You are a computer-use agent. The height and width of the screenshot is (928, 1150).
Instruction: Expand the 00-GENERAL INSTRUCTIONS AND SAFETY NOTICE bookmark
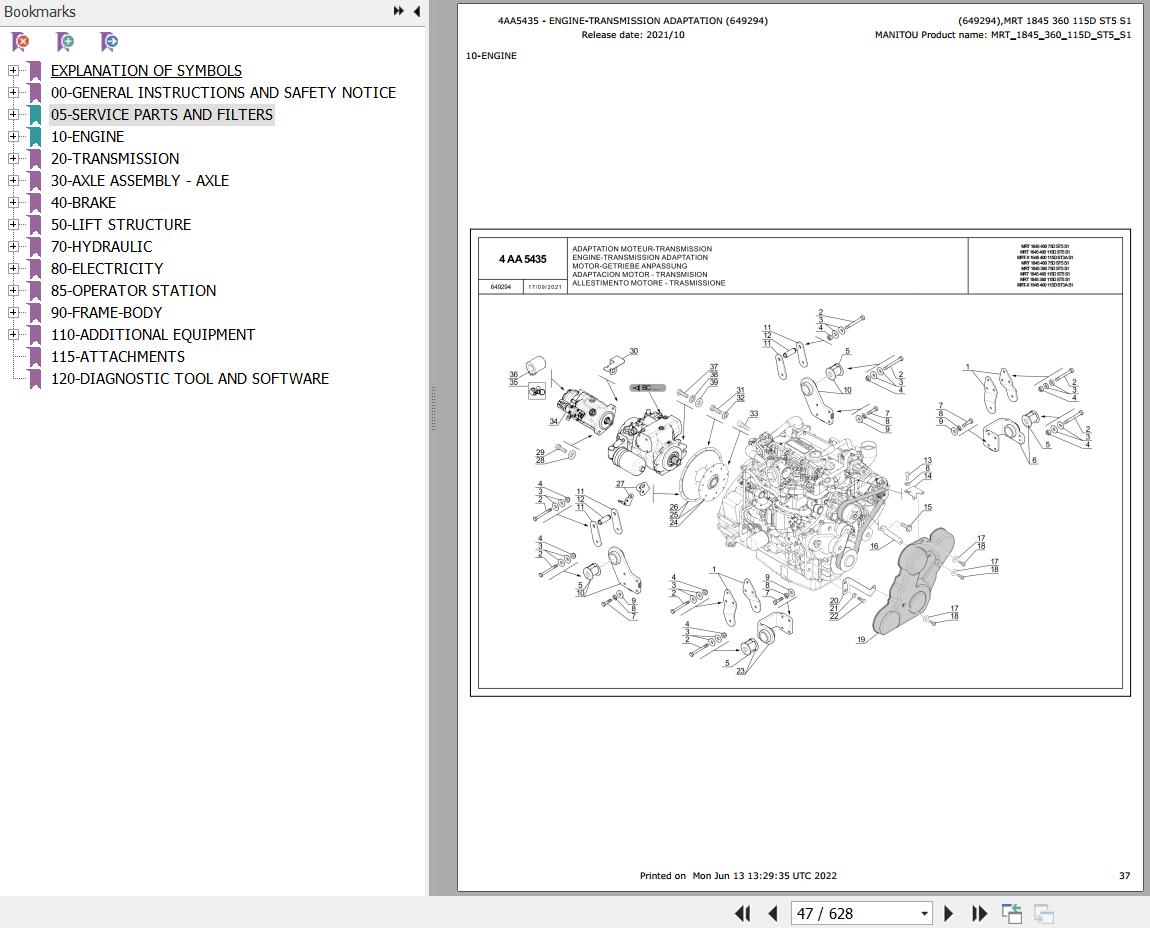[12, 92]
